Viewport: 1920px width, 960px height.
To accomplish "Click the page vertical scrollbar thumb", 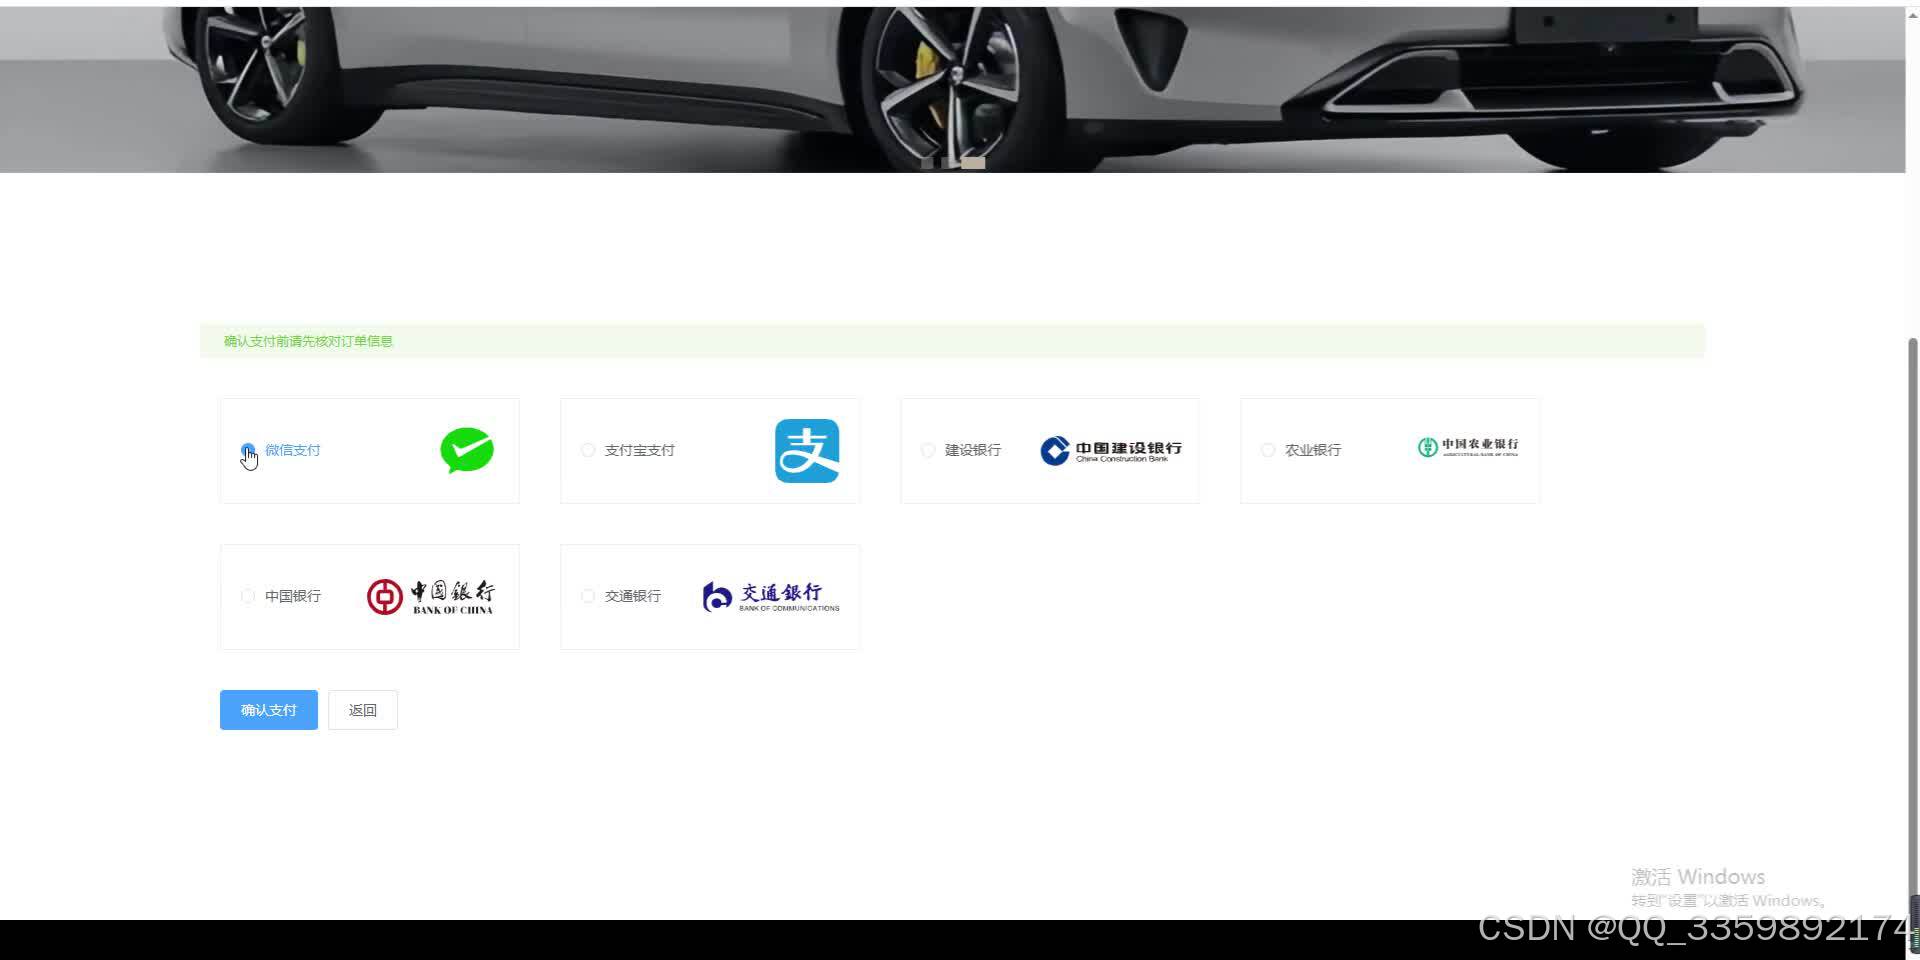I will pos(1913,627).
